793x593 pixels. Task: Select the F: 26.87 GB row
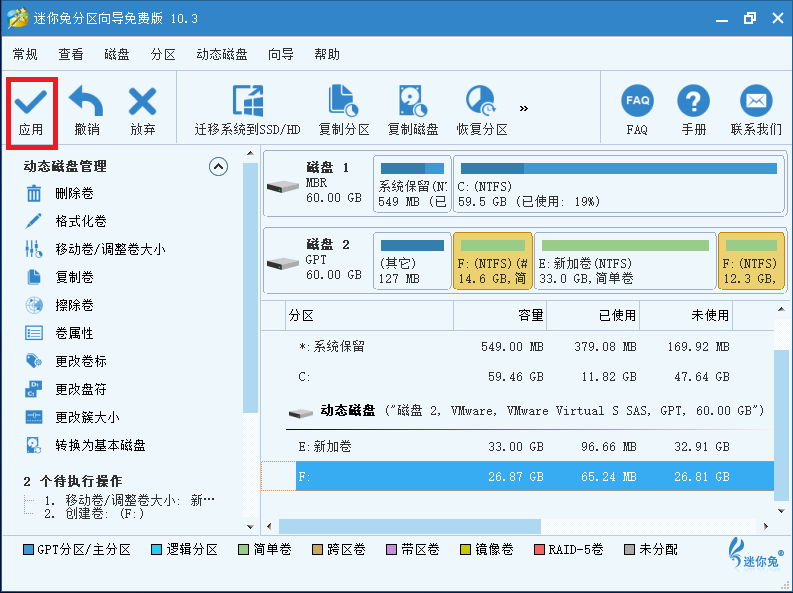click(517, 476)
